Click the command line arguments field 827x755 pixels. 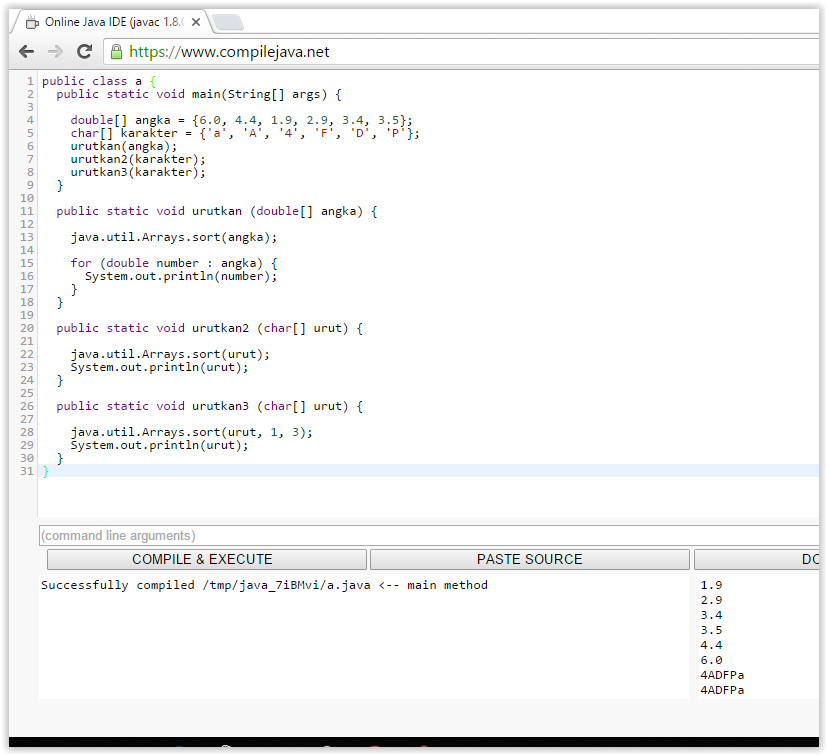[x=429, y=536]
